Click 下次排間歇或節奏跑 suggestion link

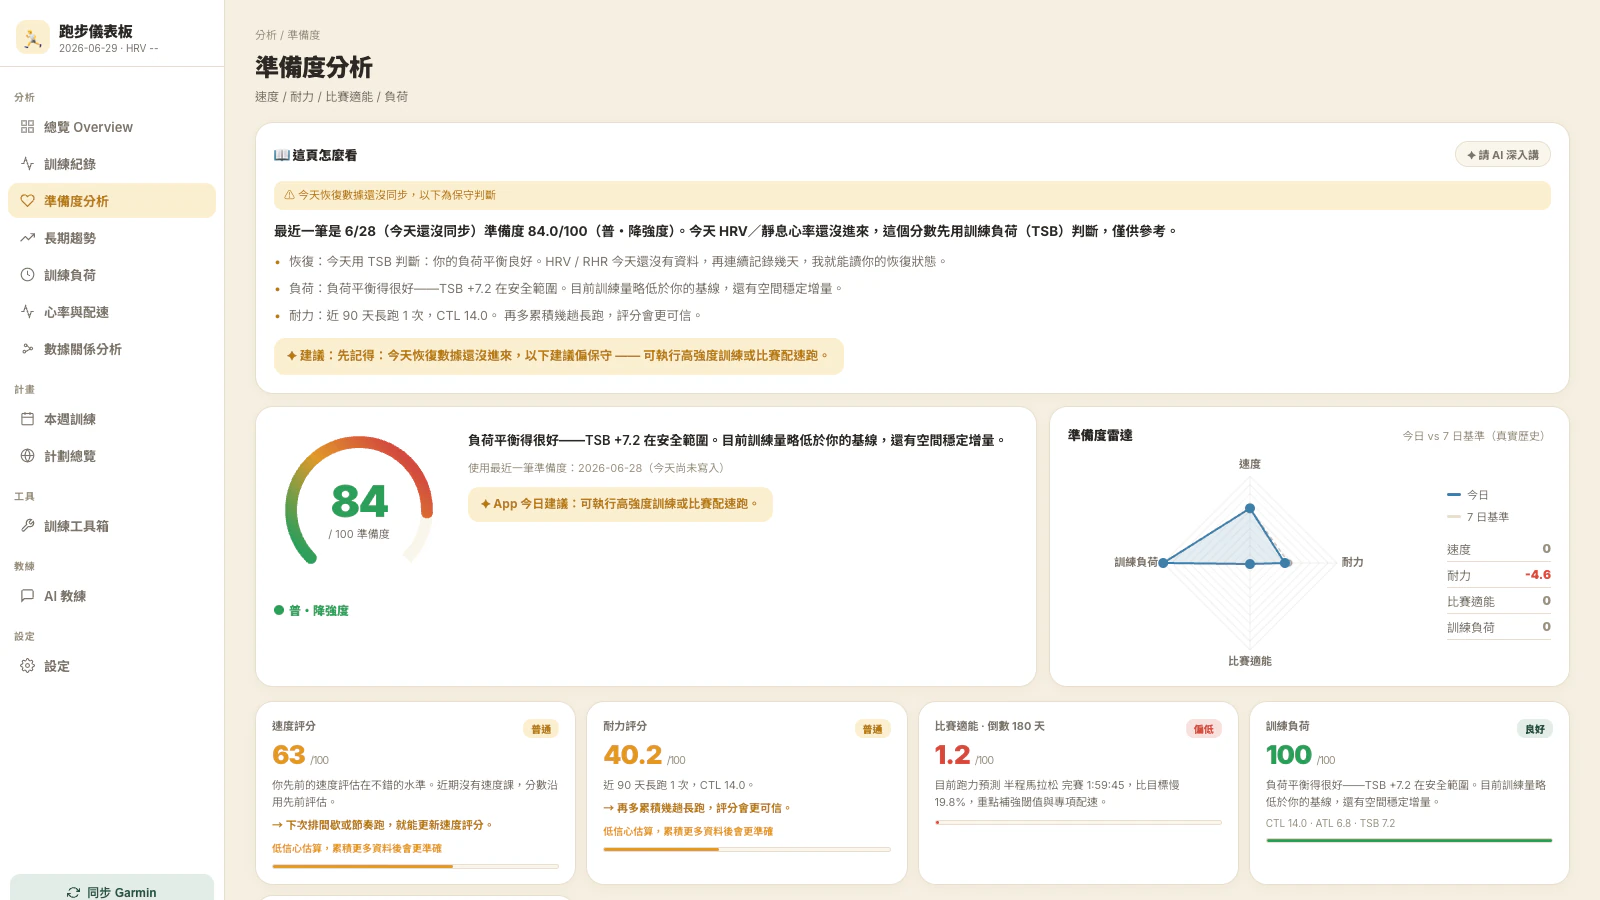(382, 825)
